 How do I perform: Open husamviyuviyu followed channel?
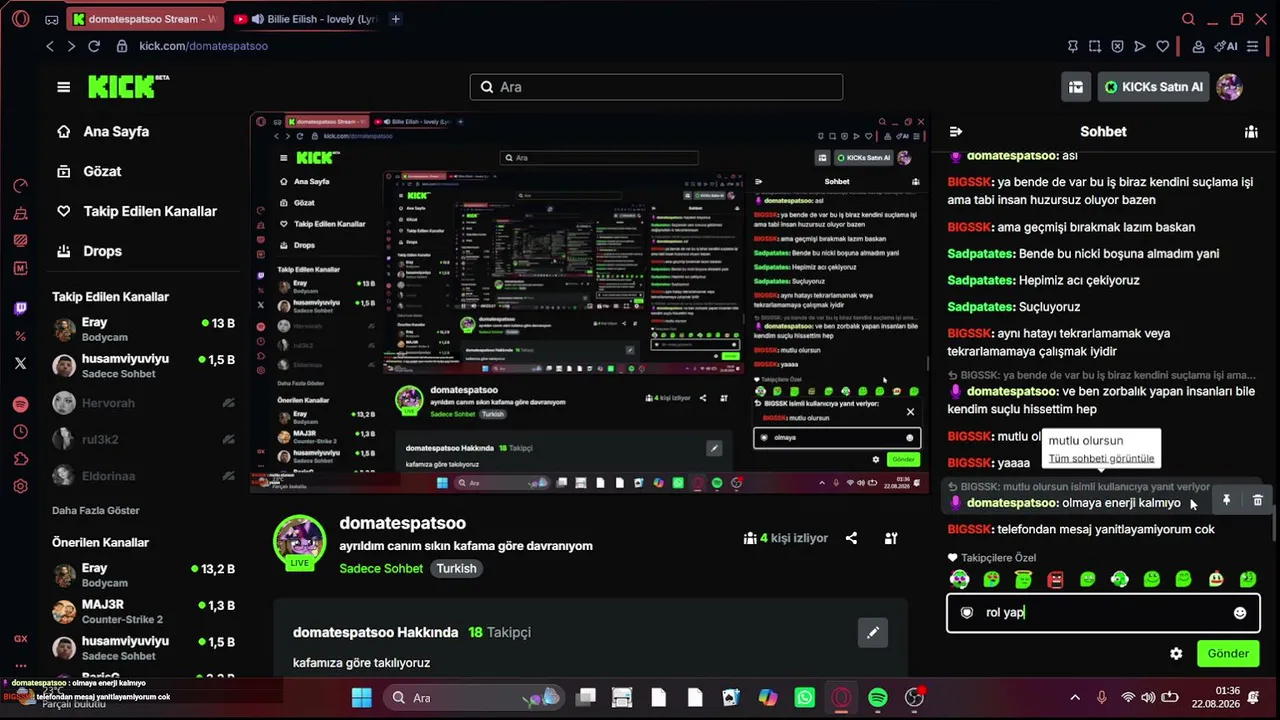click(x=144, y=366)
